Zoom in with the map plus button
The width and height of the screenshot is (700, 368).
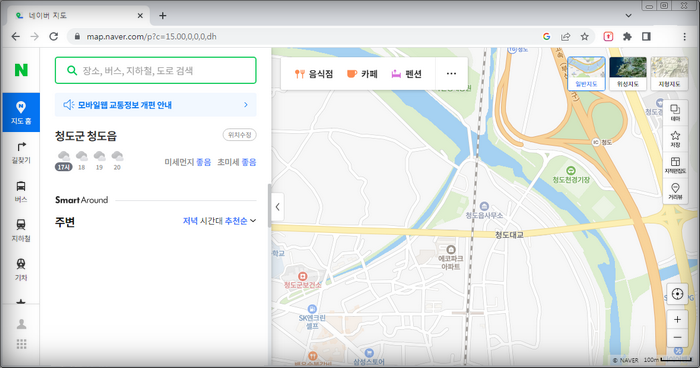(677, 319)
